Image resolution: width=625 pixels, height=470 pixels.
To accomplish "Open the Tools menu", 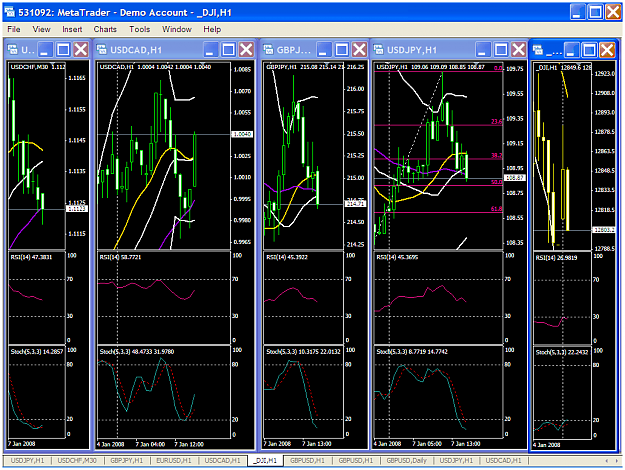I will point(140,29).
